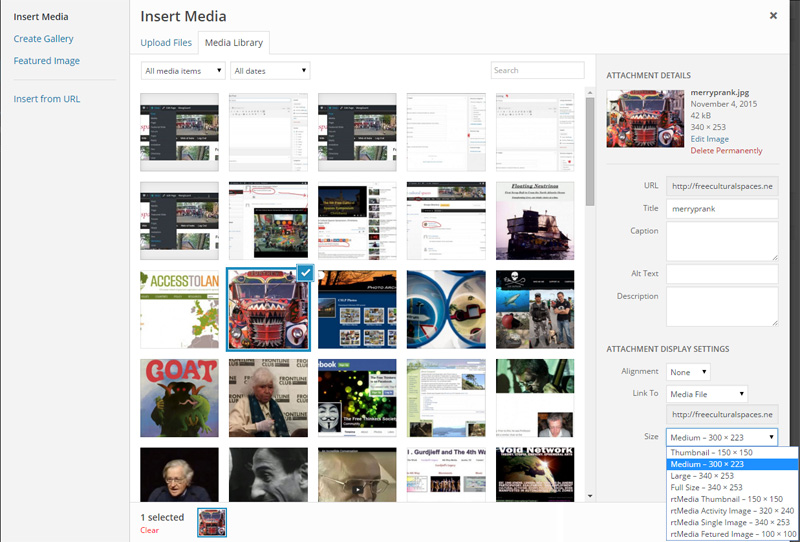Click the Floating Neutrinos thumbnail
Image resolution: width=800 pixels, height=542 pixels.
point(535,221)
